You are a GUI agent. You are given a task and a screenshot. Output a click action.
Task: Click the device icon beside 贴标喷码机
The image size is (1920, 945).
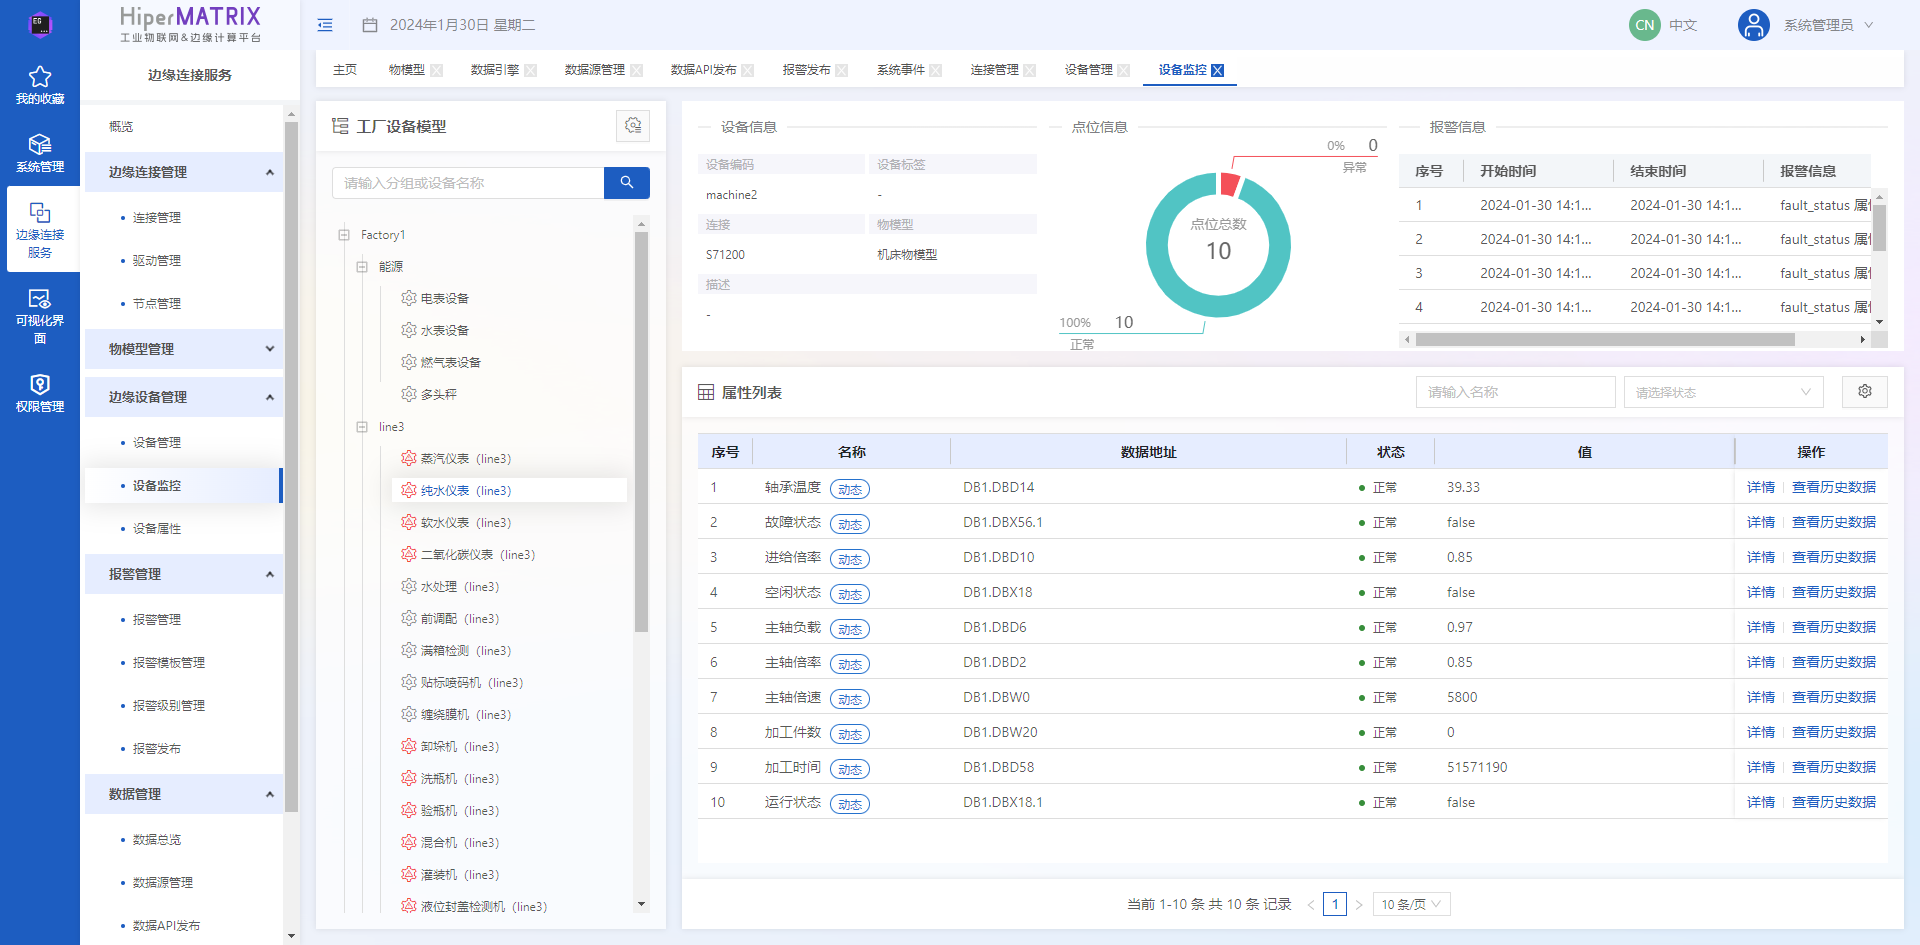[409, 682]
